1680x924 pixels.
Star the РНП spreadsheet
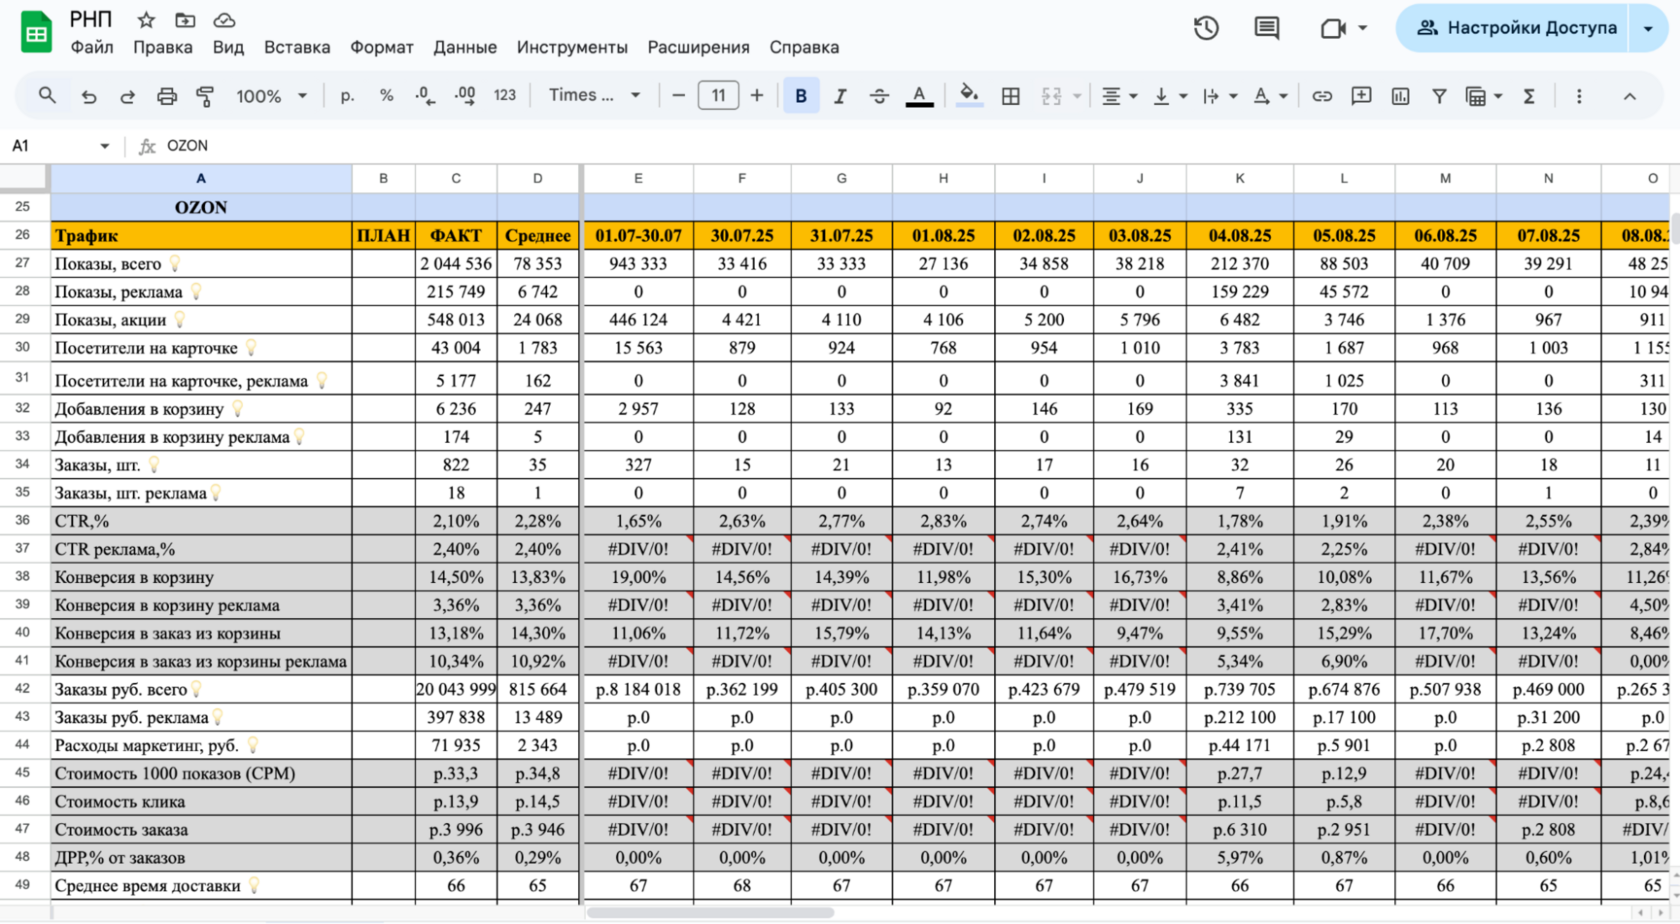tap(146, 20)
